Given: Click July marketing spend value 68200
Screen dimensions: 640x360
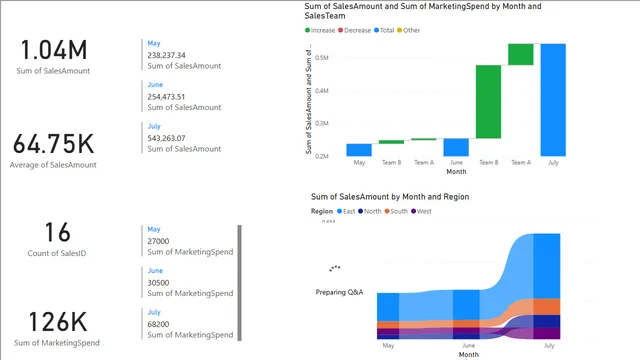Looking at the screenshot, I should [x=158, y=324].
